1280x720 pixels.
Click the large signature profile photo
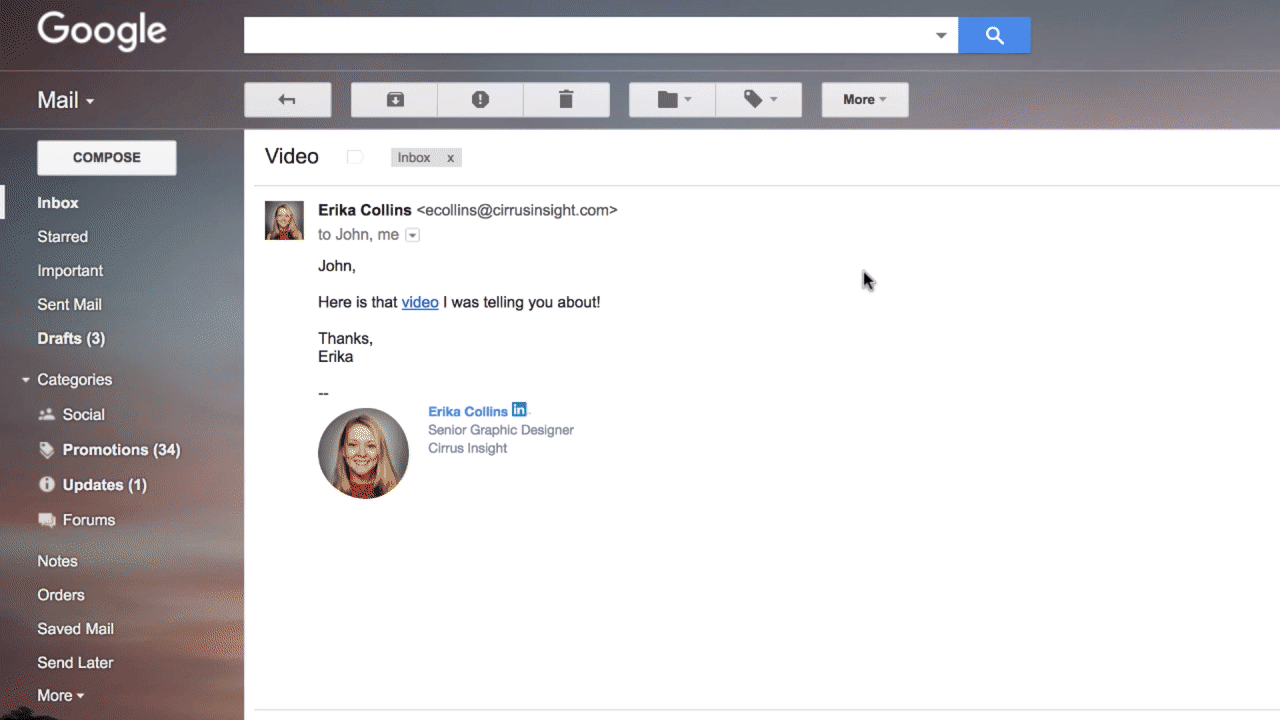coord(363,453)
